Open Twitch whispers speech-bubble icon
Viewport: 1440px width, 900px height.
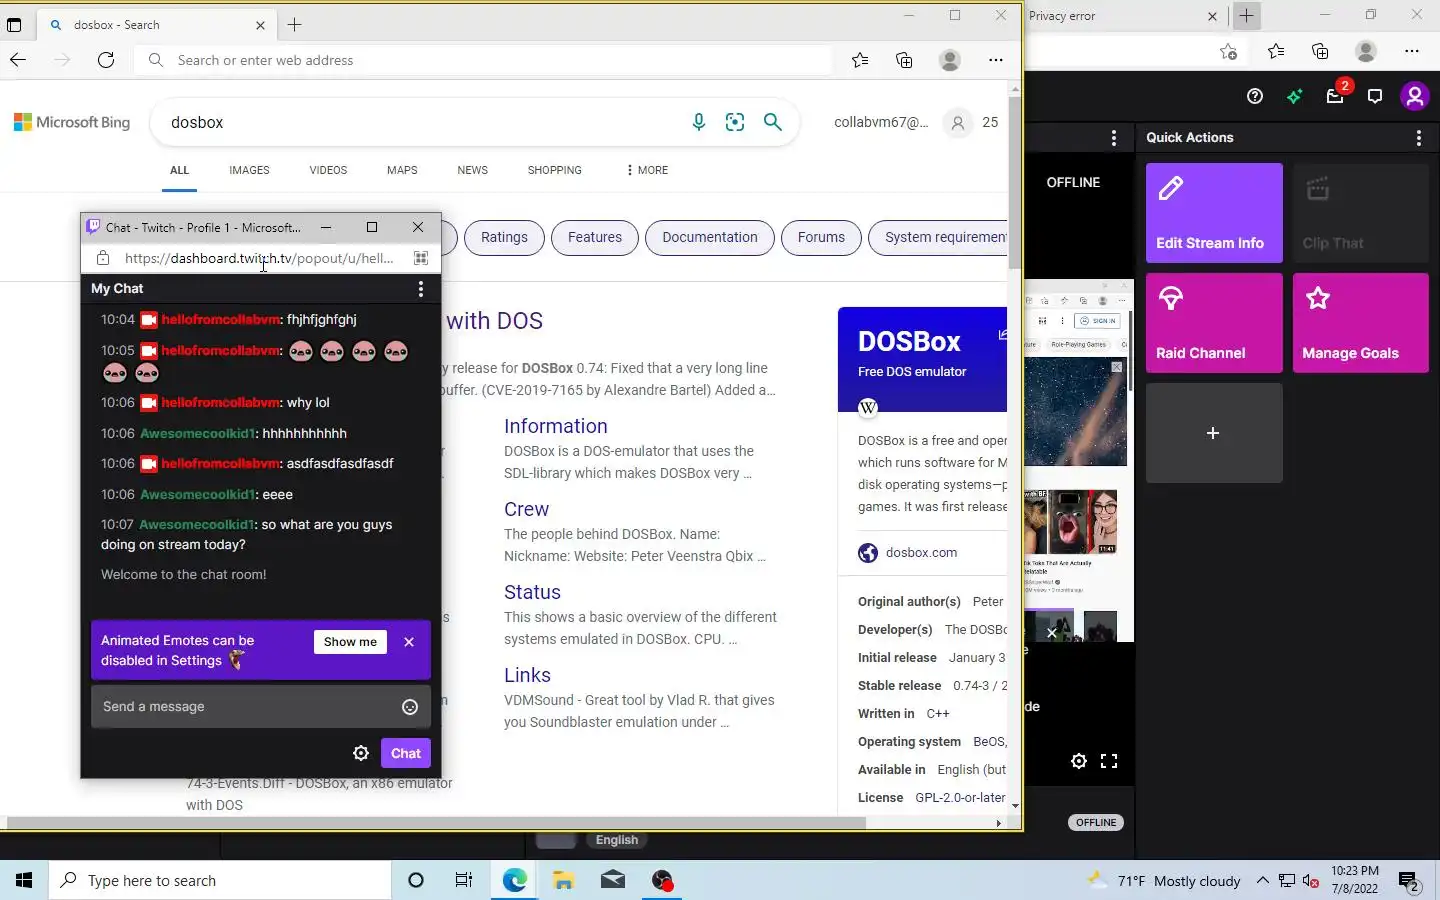(1375, 96)
